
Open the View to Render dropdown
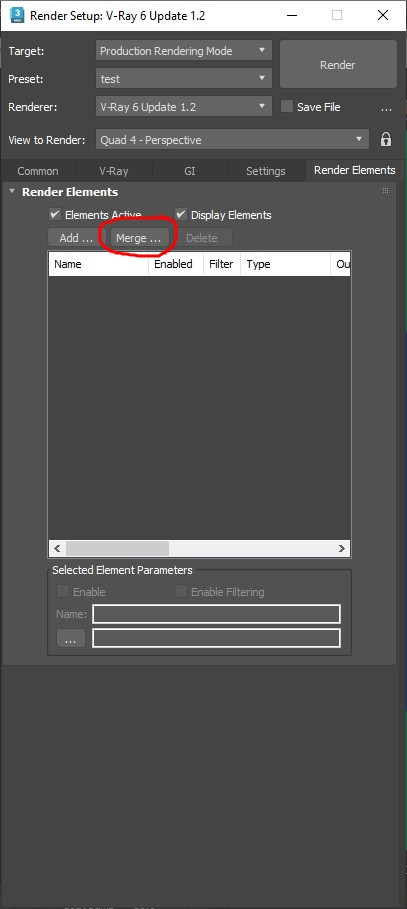coord(232,140)
